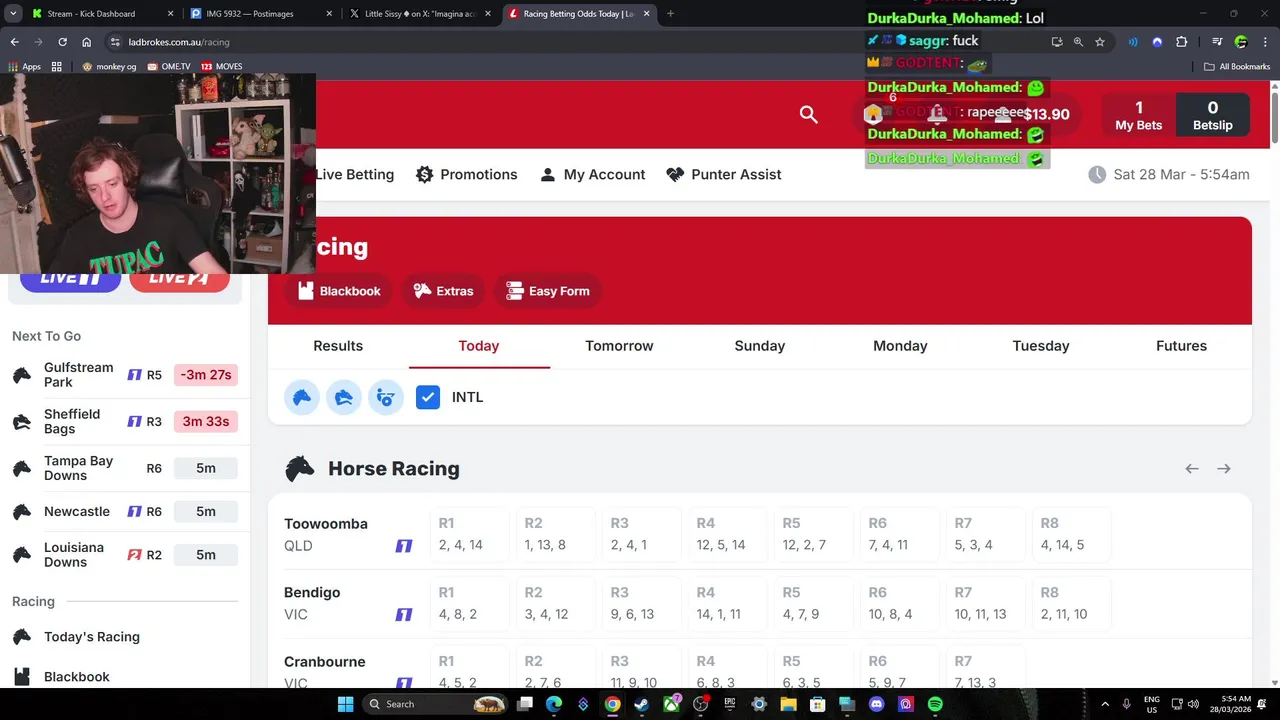Screen dimensions: 1280x720
Task: Open a new browser tab with plus button
Action: (670, 14)
